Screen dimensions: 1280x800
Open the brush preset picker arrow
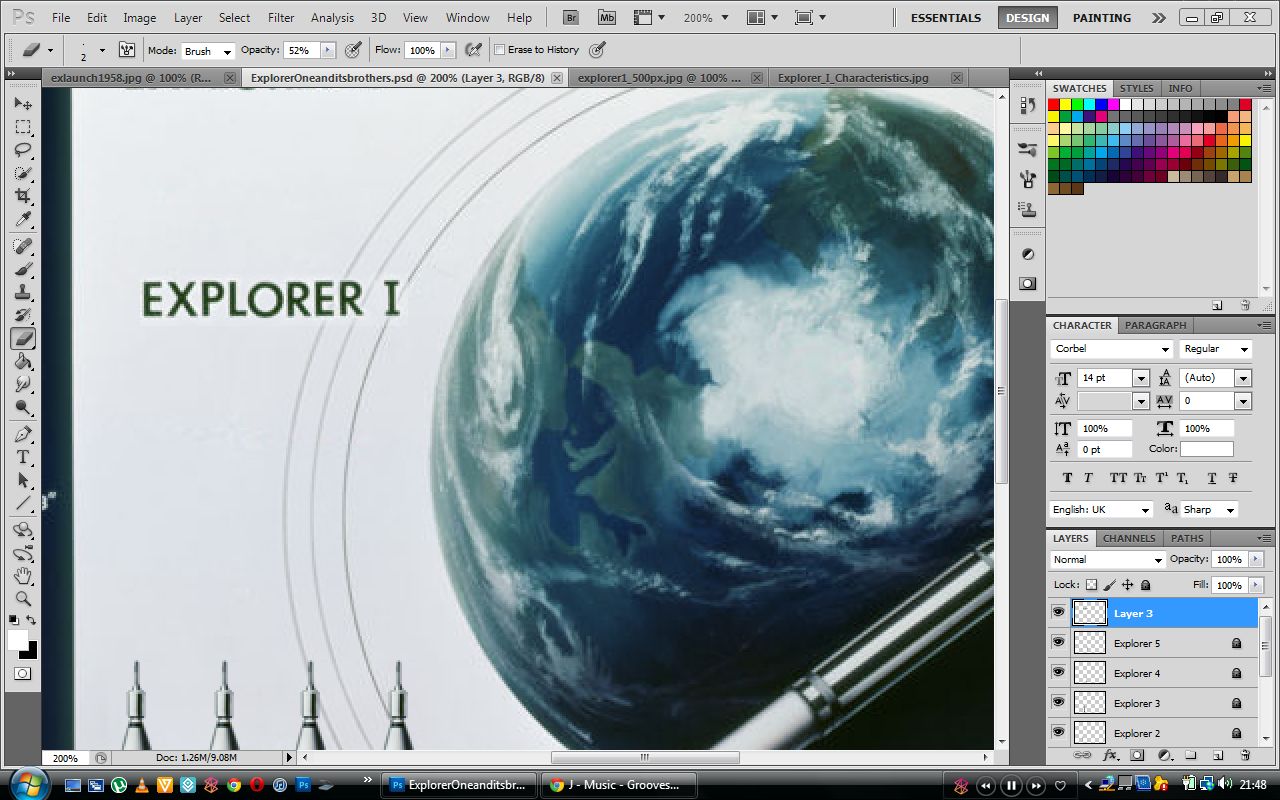(102, 50)
